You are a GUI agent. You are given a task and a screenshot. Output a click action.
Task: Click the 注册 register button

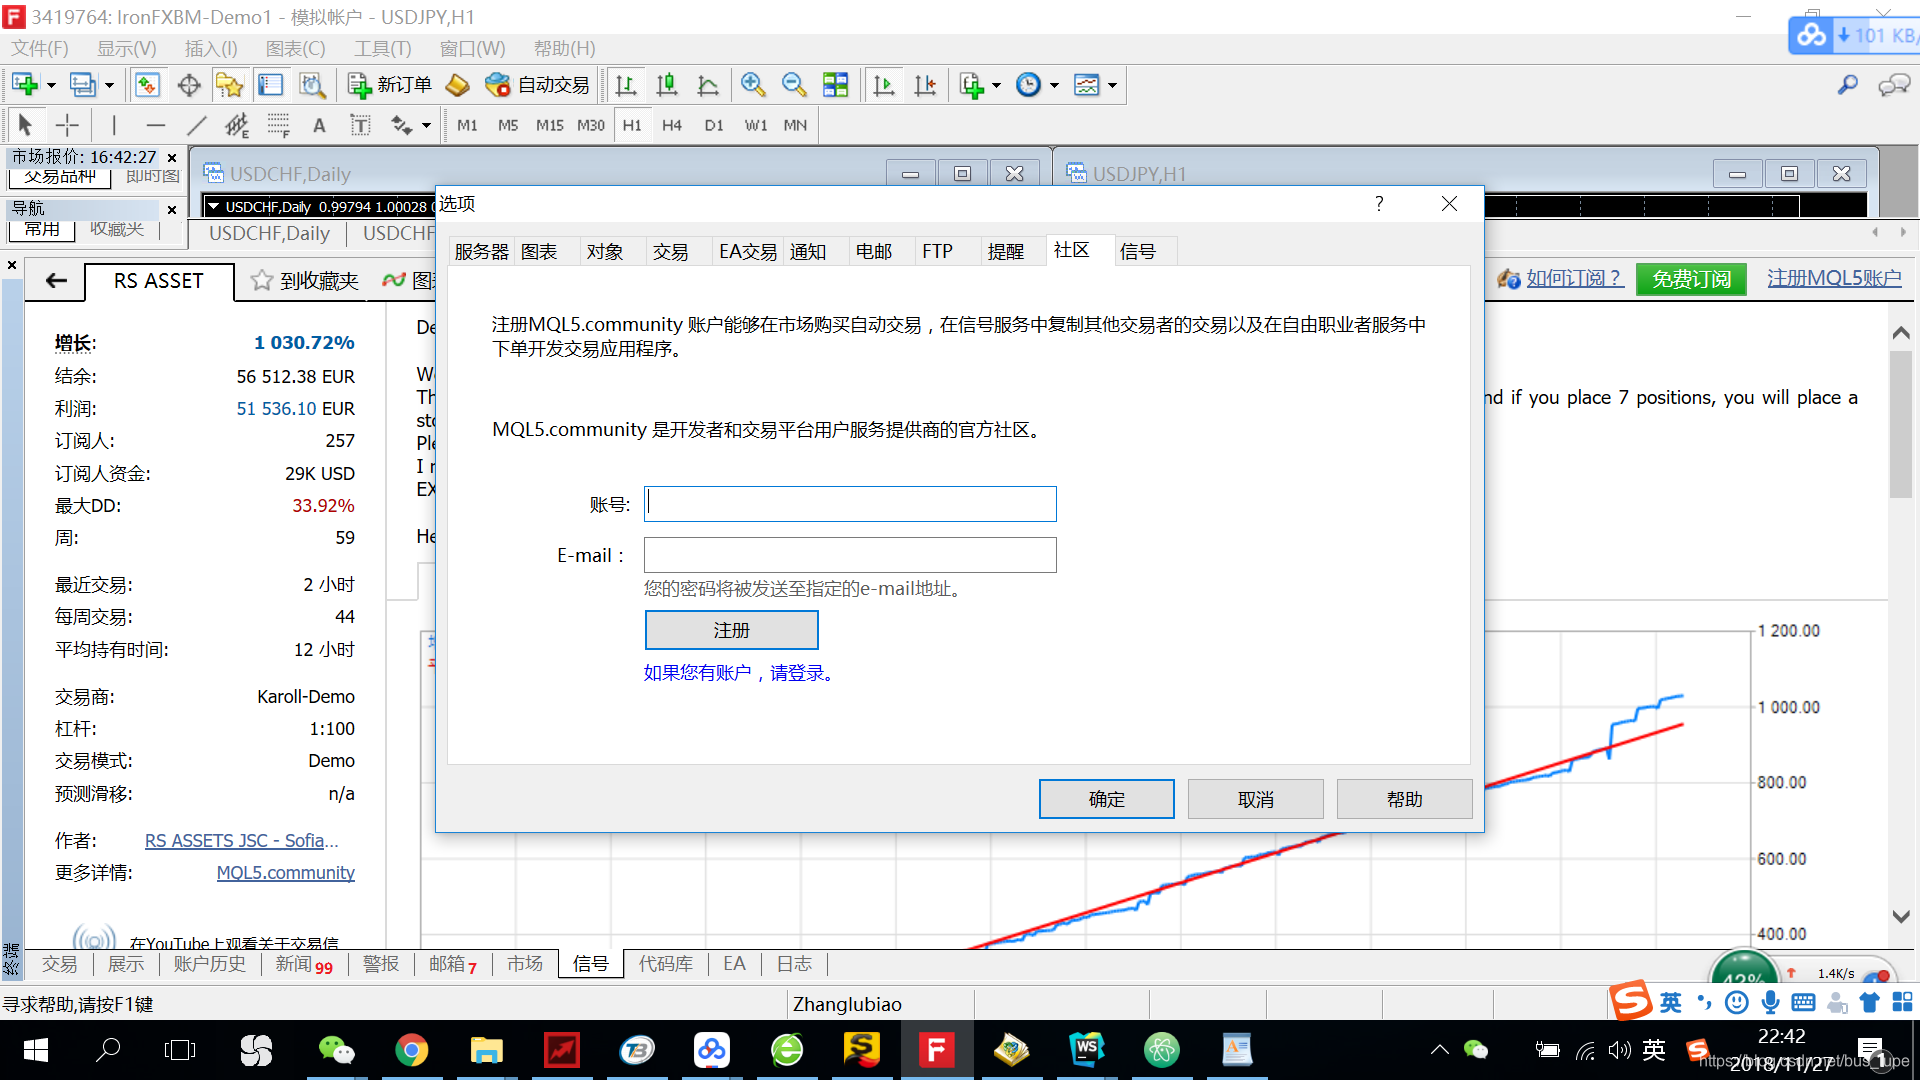coord(731,630)
